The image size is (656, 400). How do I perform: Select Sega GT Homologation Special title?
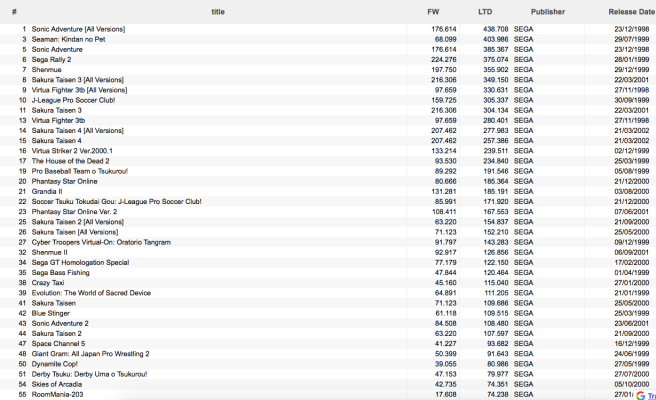click(80, 262)
